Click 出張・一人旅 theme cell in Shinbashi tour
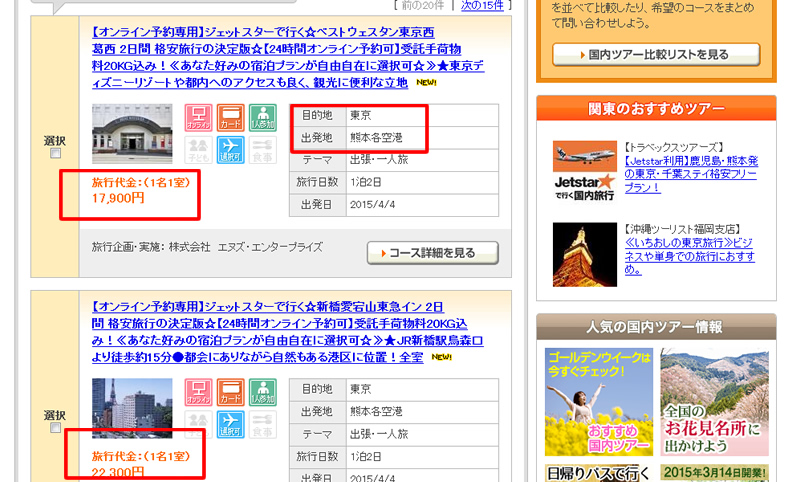Viewport: 790px width, 482px height. click(x=379, y=434)
